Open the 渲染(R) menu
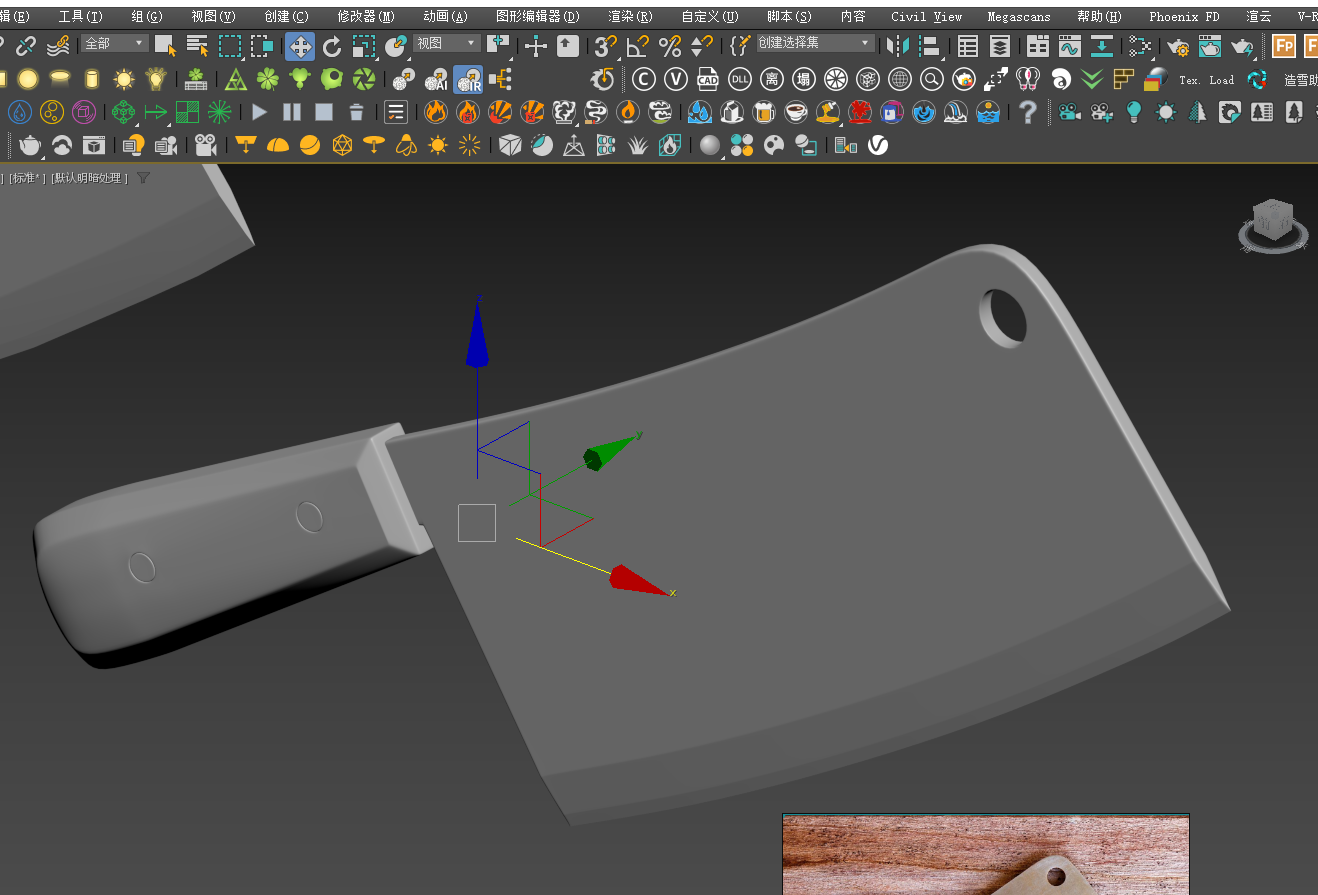This screenshot has height=895, width=1318. (630, 16)
